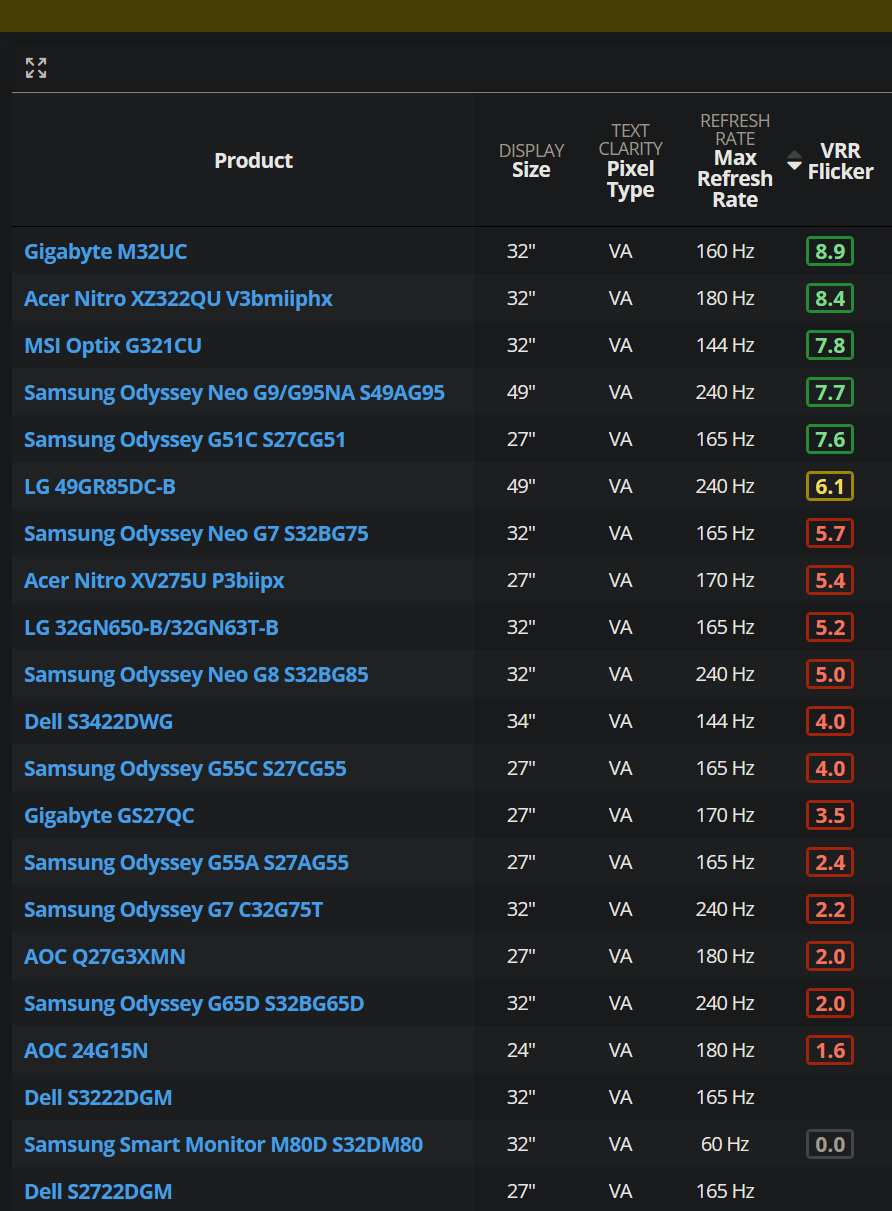Expand the table to fullscreen view
The height and width of the screenshot is (1211, 892).
(36, 68)
